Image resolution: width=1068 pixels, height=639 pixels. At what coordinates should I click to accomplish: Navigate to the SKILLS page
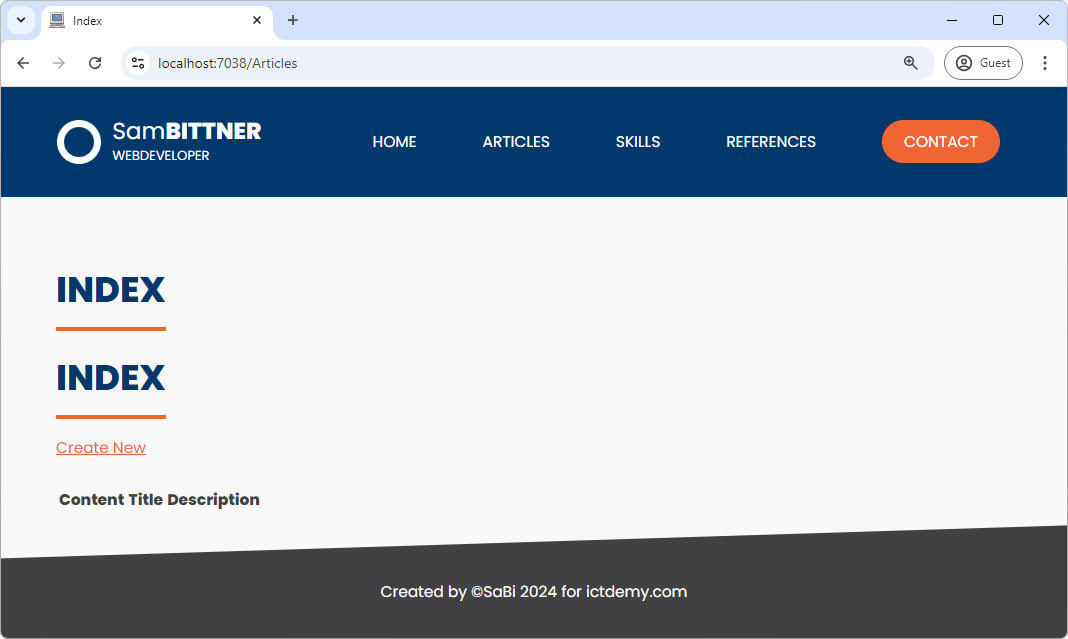coord(638,142)
